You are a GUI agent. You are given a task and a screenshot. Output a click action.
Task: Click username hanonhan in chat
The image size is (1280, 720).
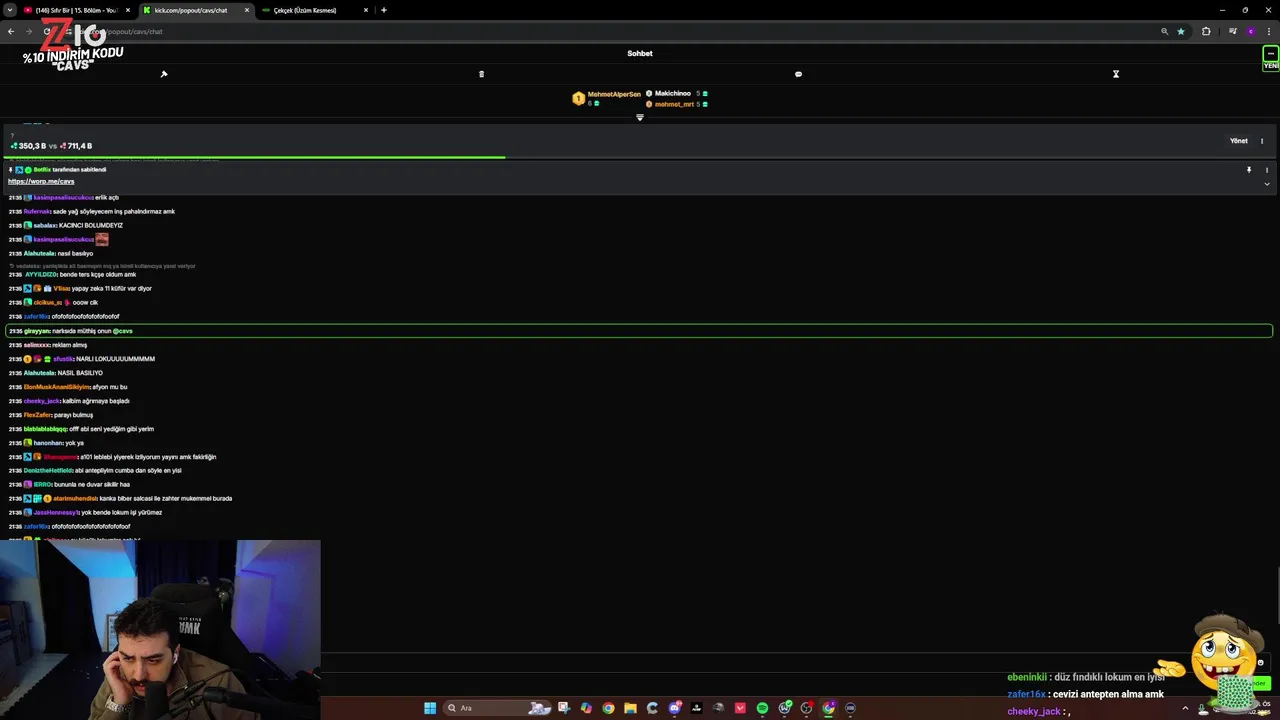[48, 443]
